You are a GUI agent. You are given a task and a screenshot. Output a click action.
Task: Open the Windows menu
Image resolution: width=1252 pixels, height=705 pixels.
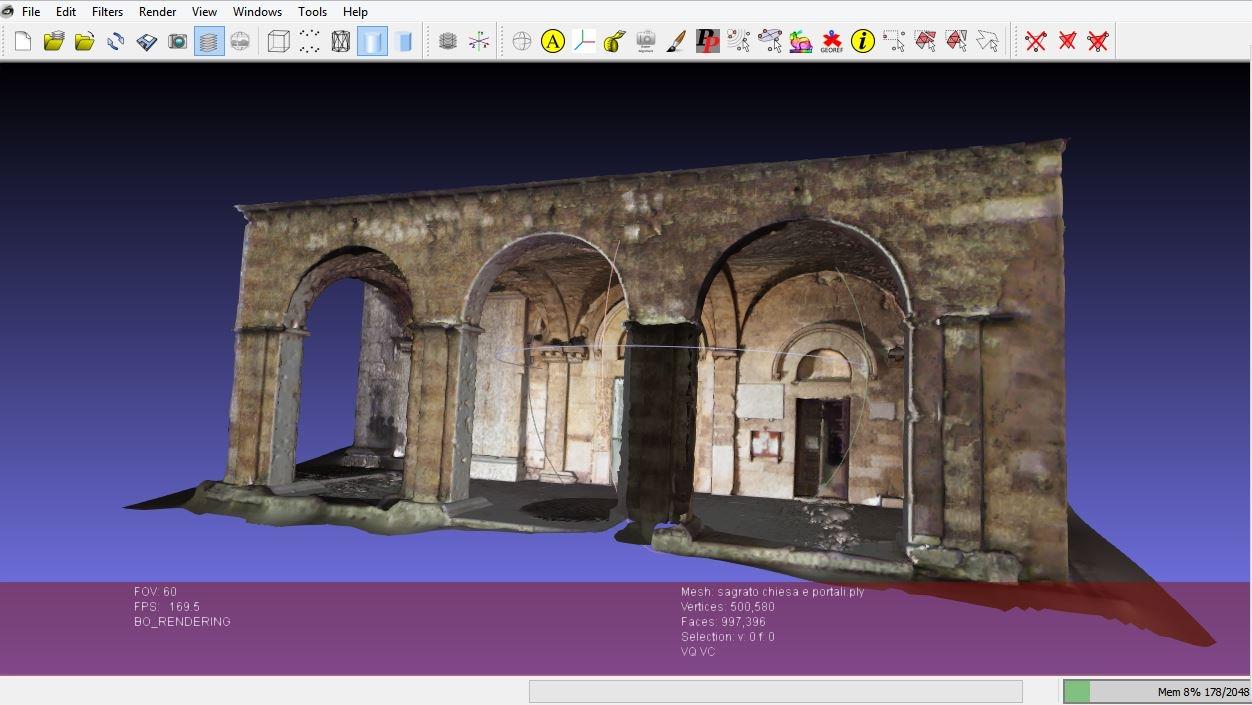click(x=257, y=12)
